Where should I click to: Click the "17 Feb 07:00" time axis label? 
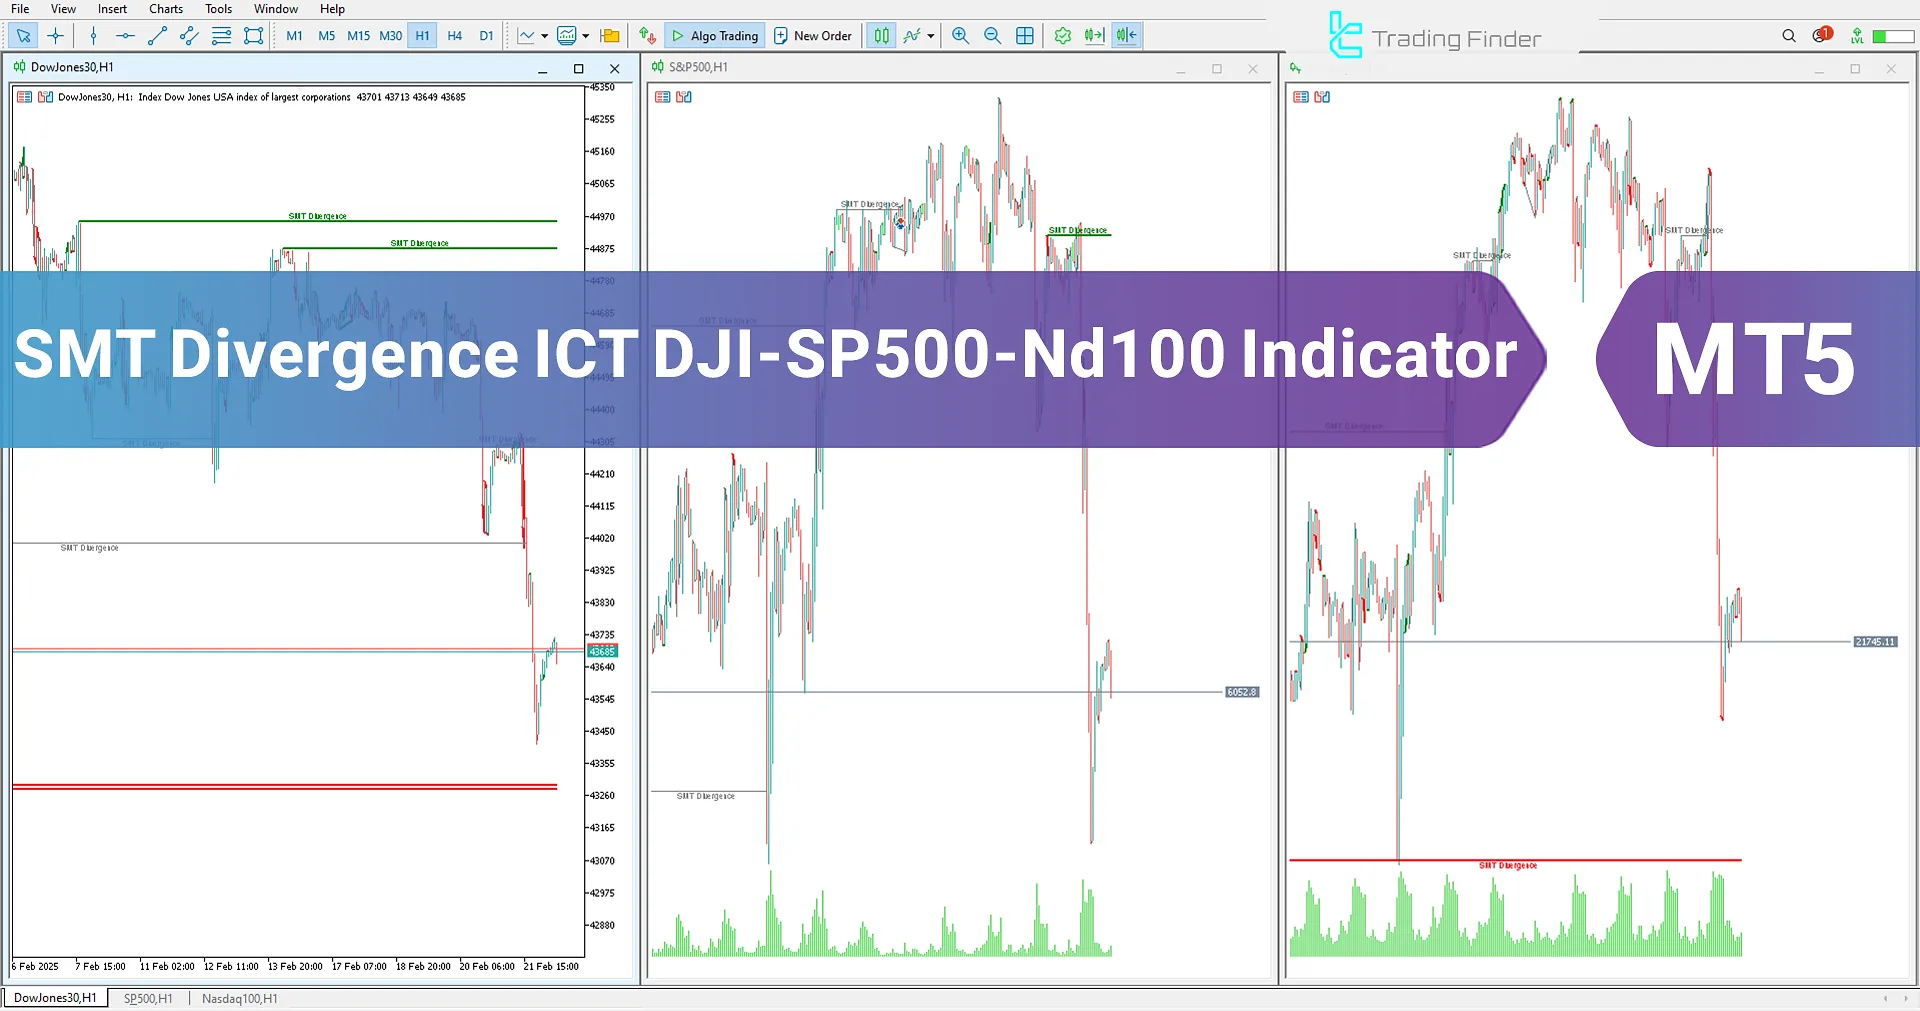(359, 967)
